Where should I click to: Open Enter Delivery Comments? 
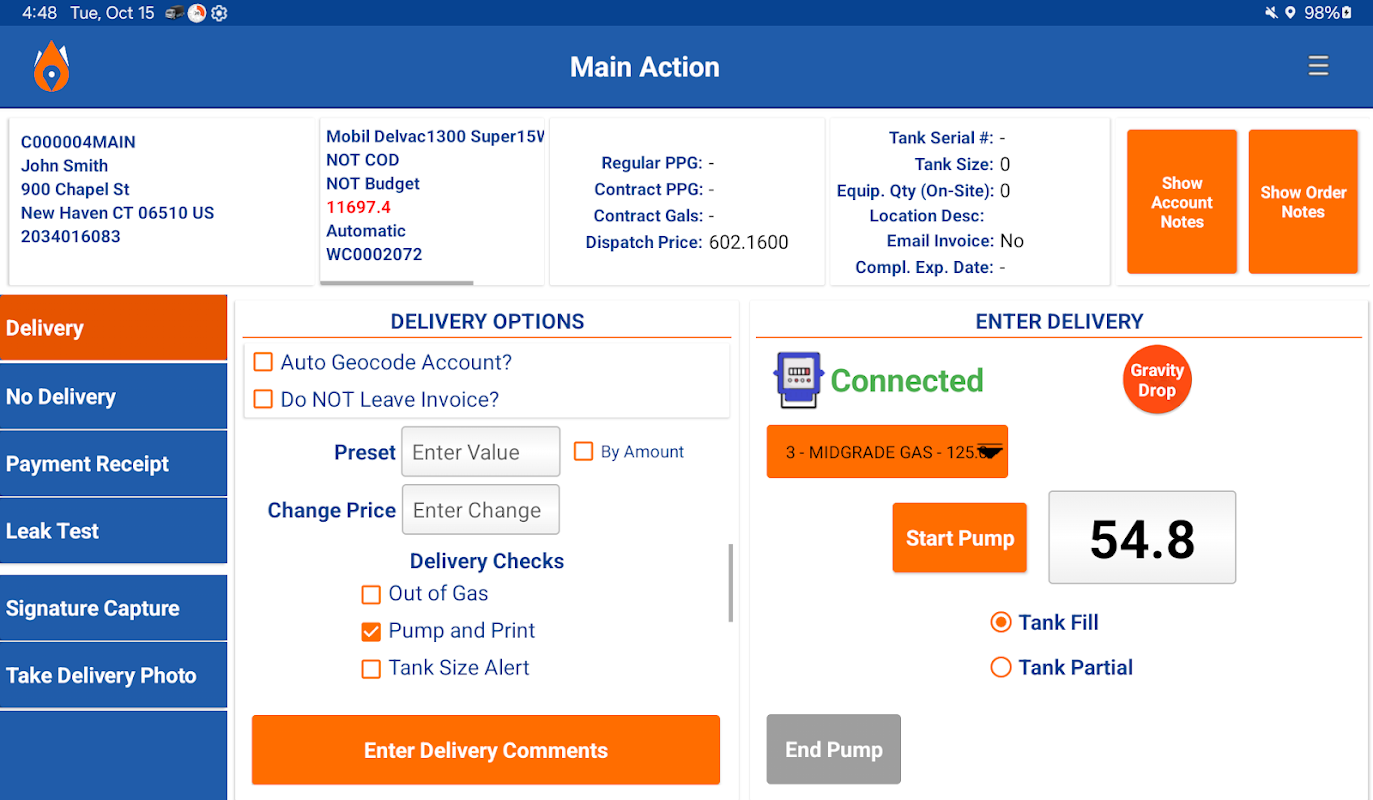[486, 750]
